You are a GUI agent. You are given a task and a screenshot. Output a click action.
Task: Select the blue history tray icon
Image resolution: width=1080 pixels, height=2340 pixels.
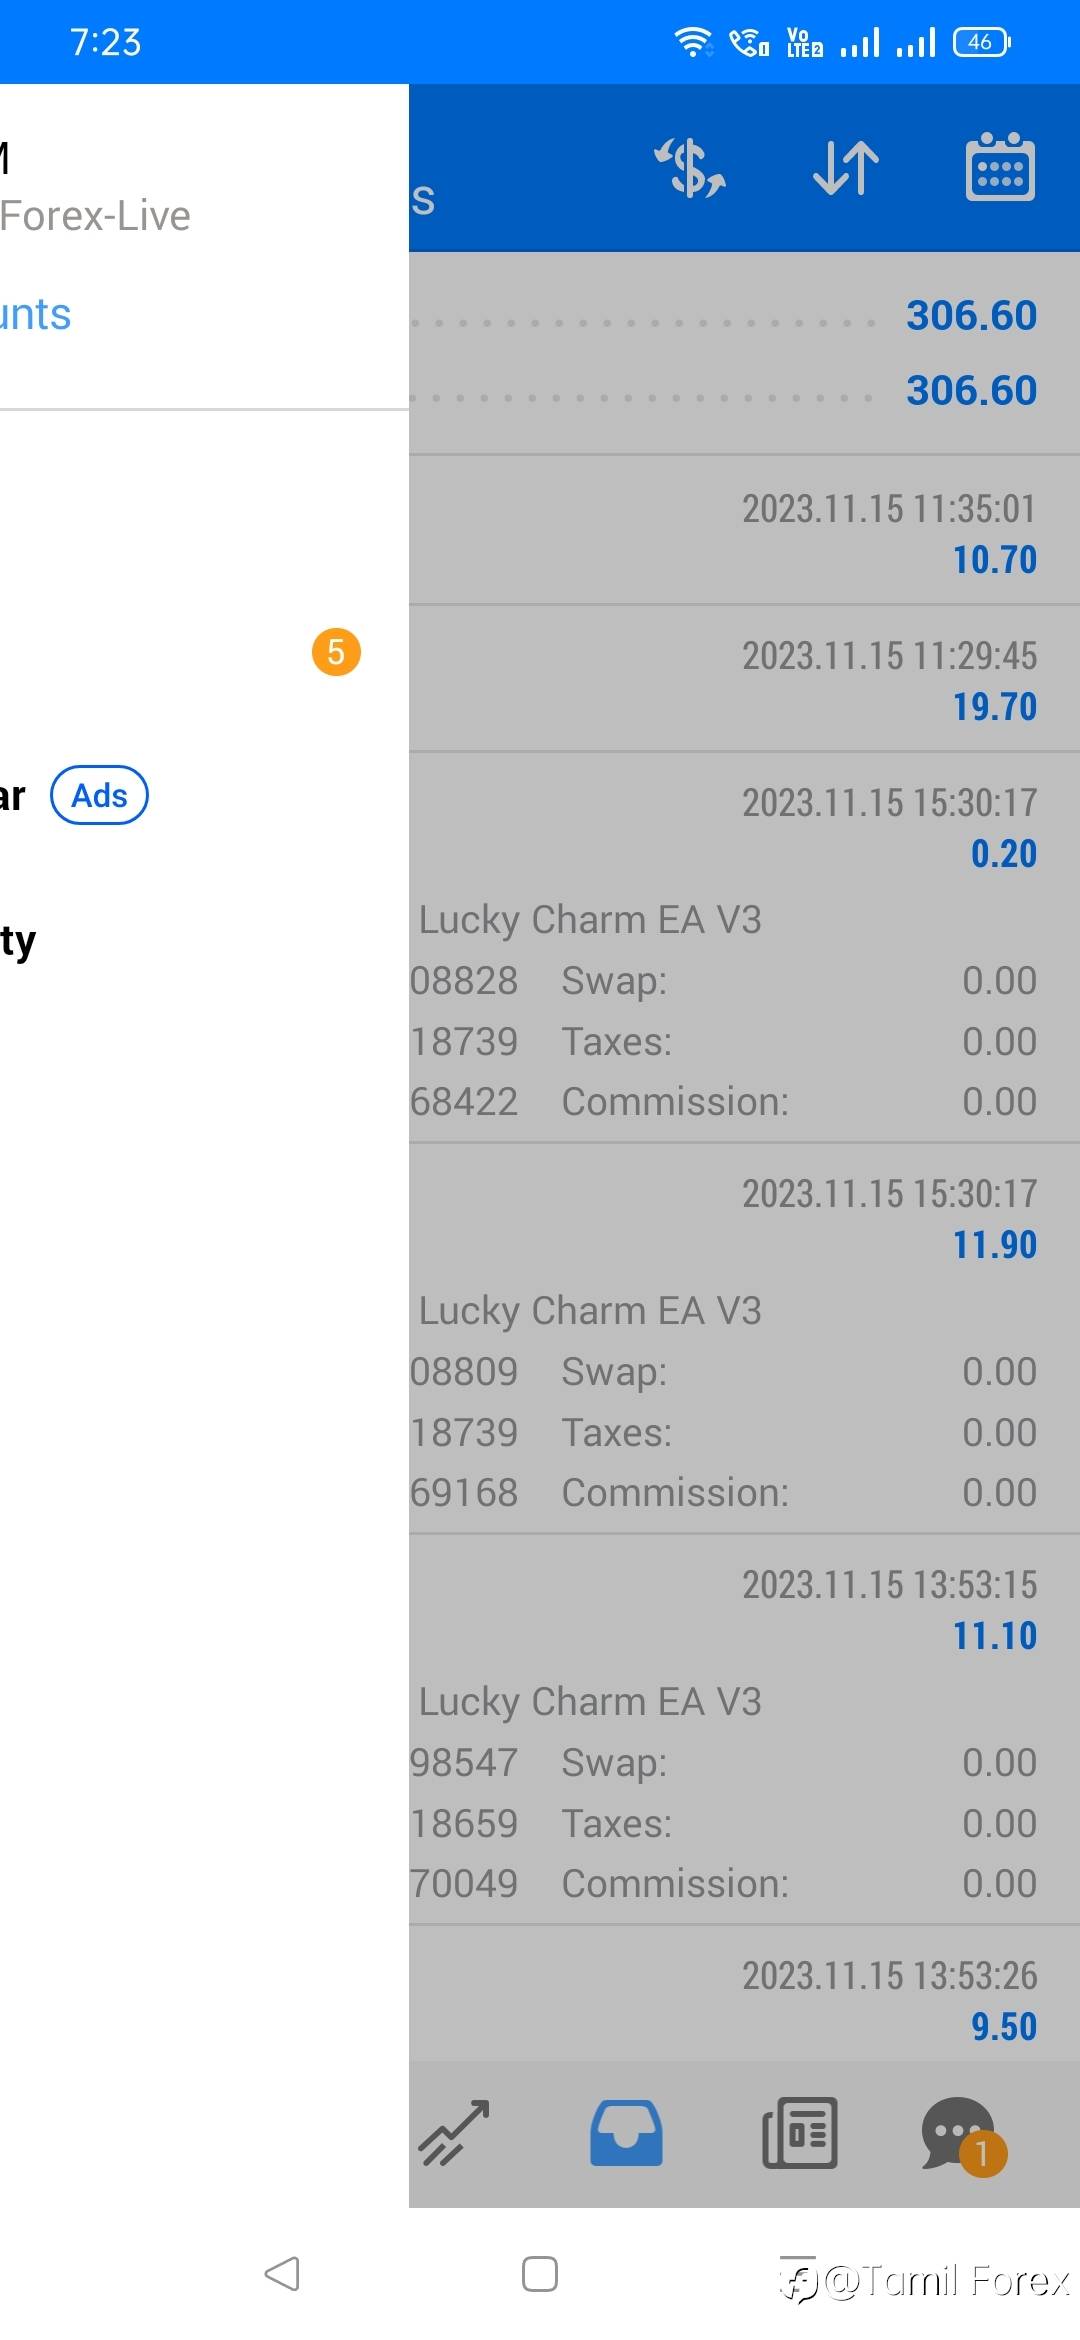[x=626, y=2132]
